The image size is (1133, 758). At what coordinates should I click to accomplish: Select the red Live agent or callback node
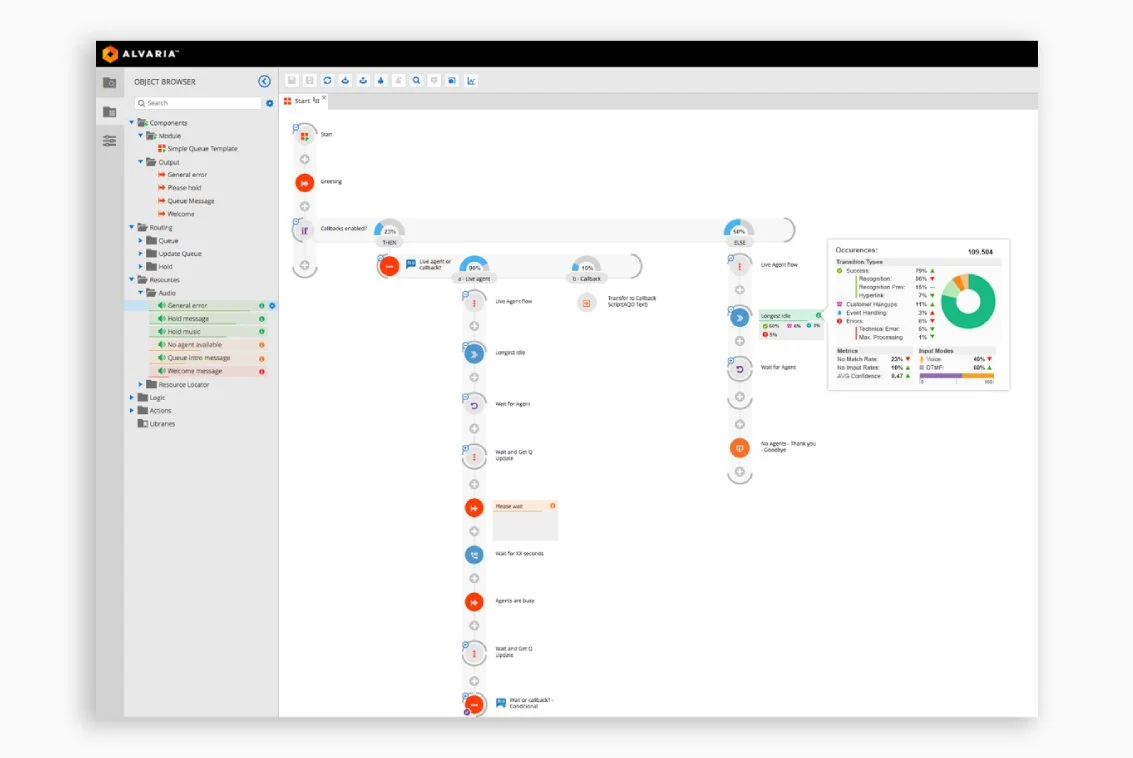pos(389,266)
